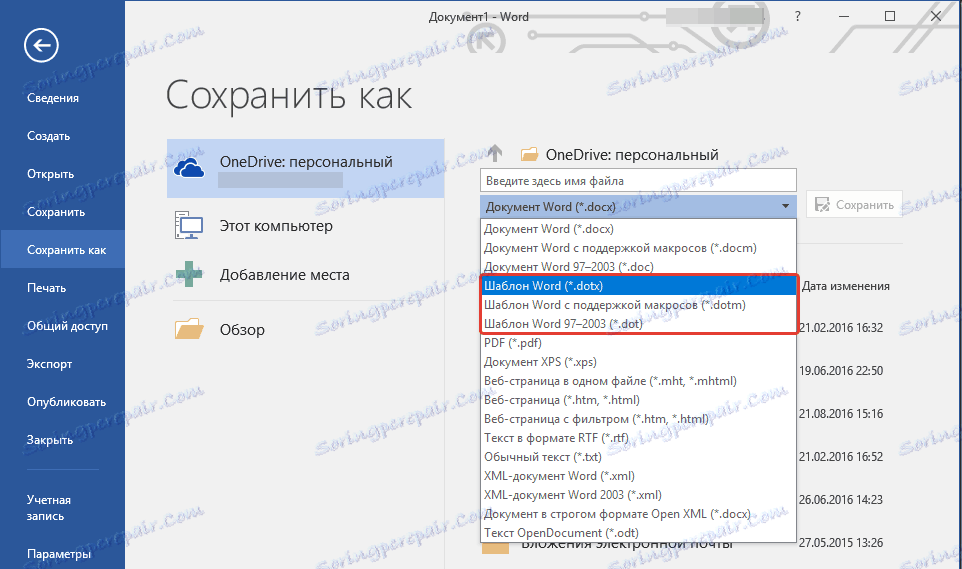Image resolution: width=962 pixels, height=569 pixels.
Task: Click Закрыть in the sidebar
Action: (x=50, y=440)
